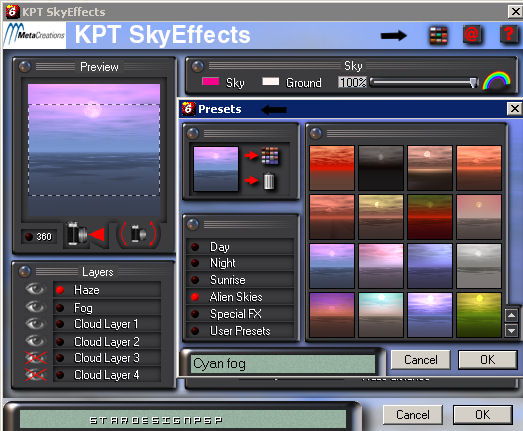
Task: Click the red @ web link icon
Action: pyautogui.click(x=472, y=35)
